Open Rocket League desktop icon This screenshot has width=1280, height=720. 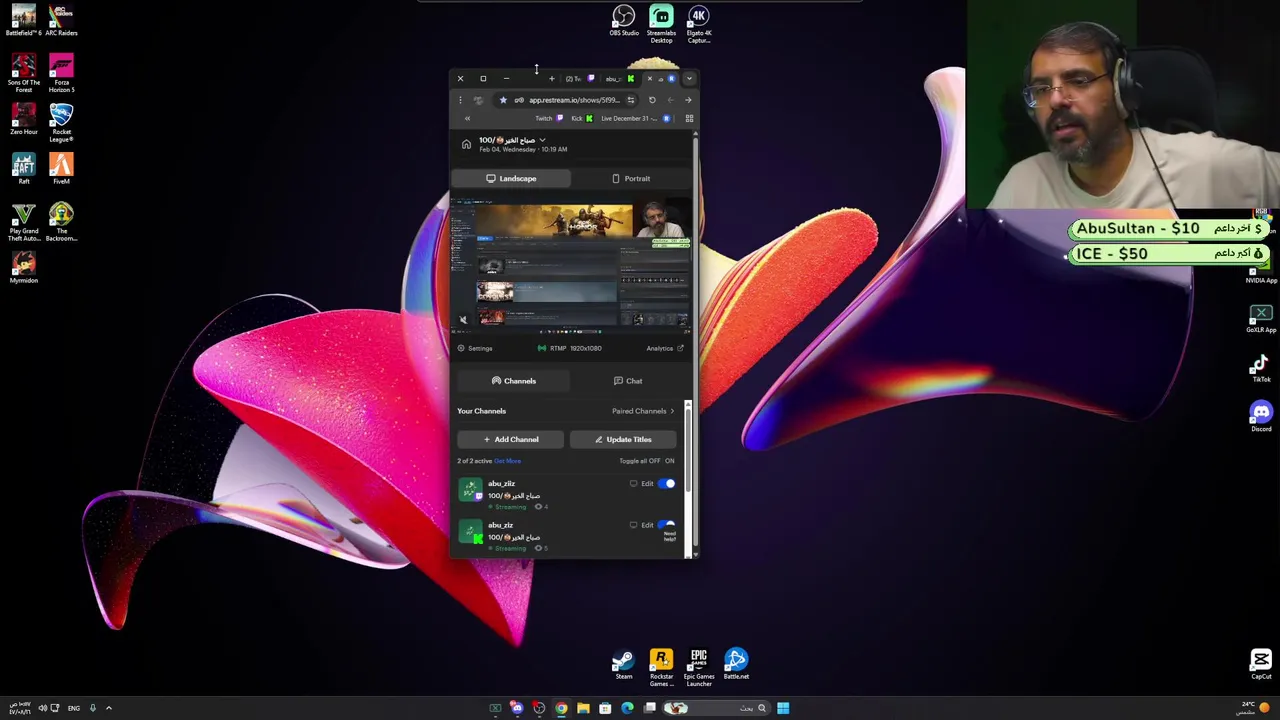click(x=61, y=123)
